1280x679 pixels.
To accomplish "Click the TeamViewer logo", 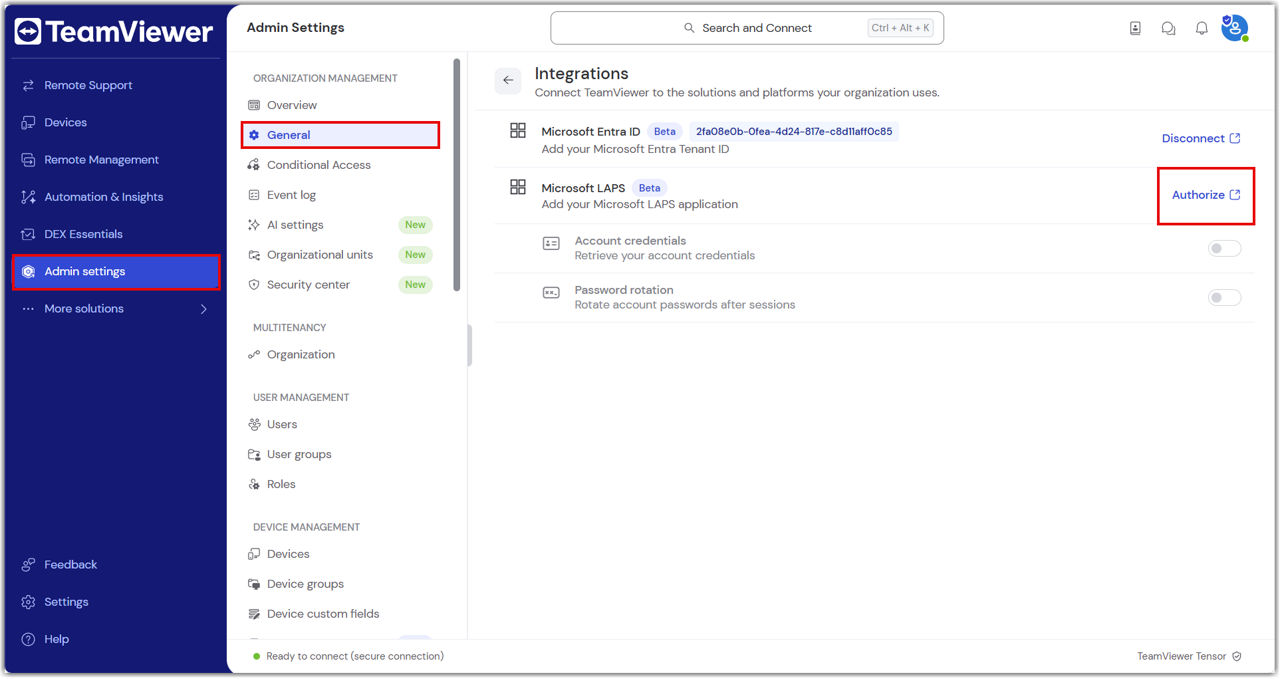I will pos(113,32).
